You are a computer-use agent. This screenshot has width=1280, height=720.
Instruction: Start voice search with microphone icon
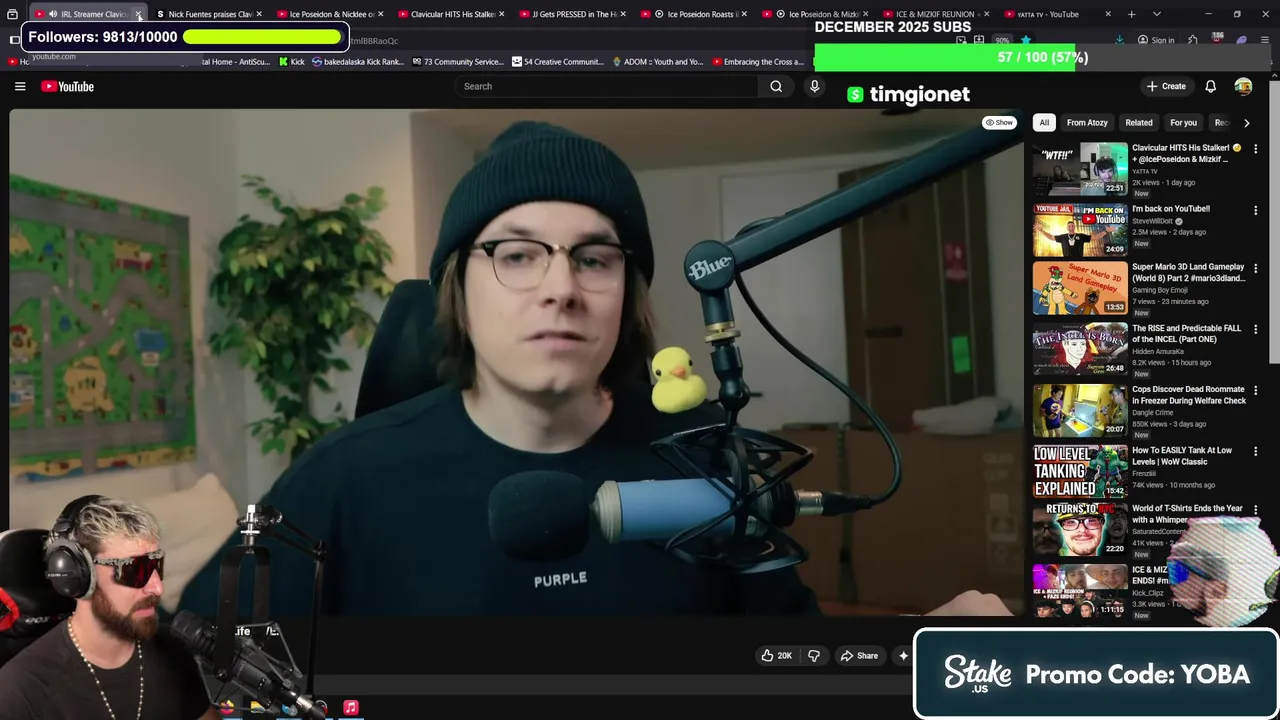(814, 87)
